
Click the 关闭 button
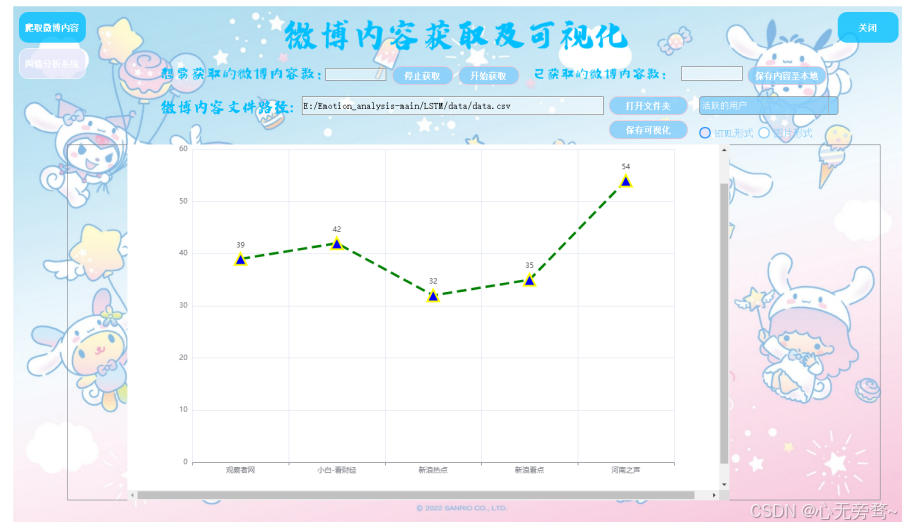tap(867, 28)
